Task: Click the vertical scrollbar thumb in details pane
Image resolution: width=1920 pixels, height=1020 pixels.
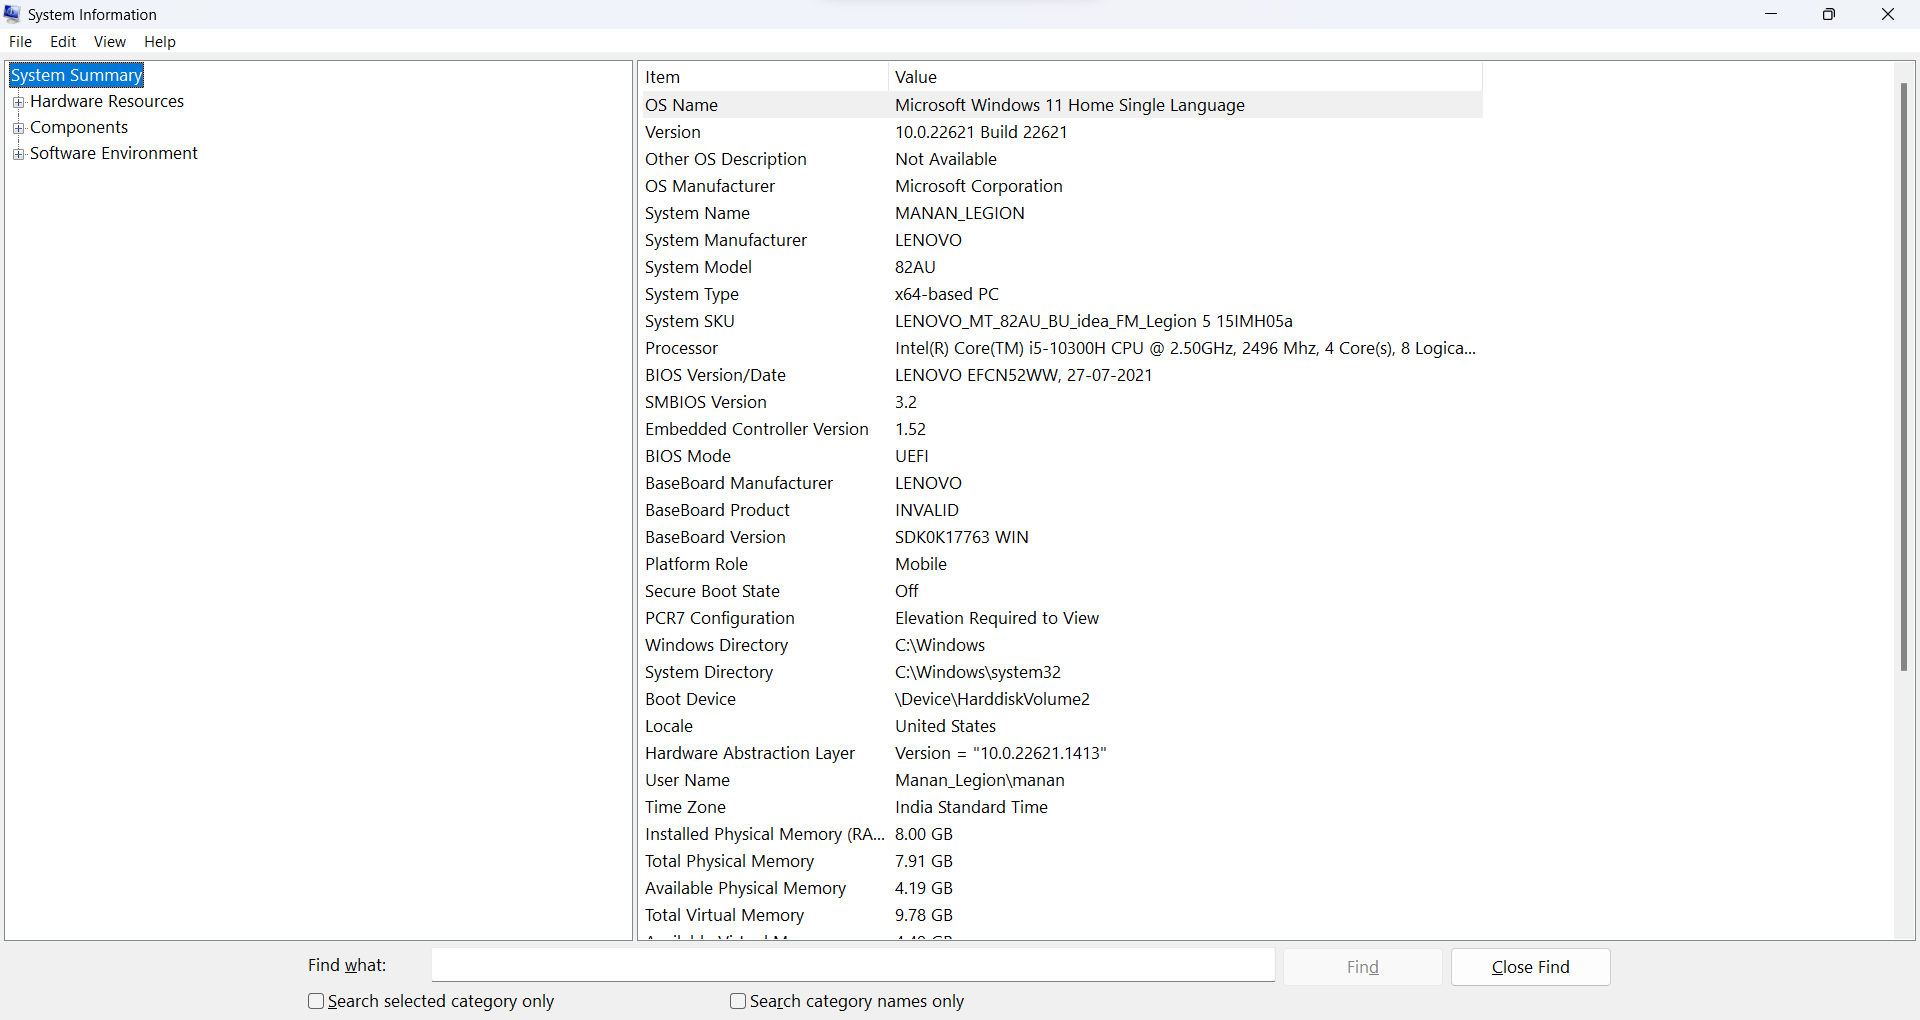Action: tap(1904, 377)
